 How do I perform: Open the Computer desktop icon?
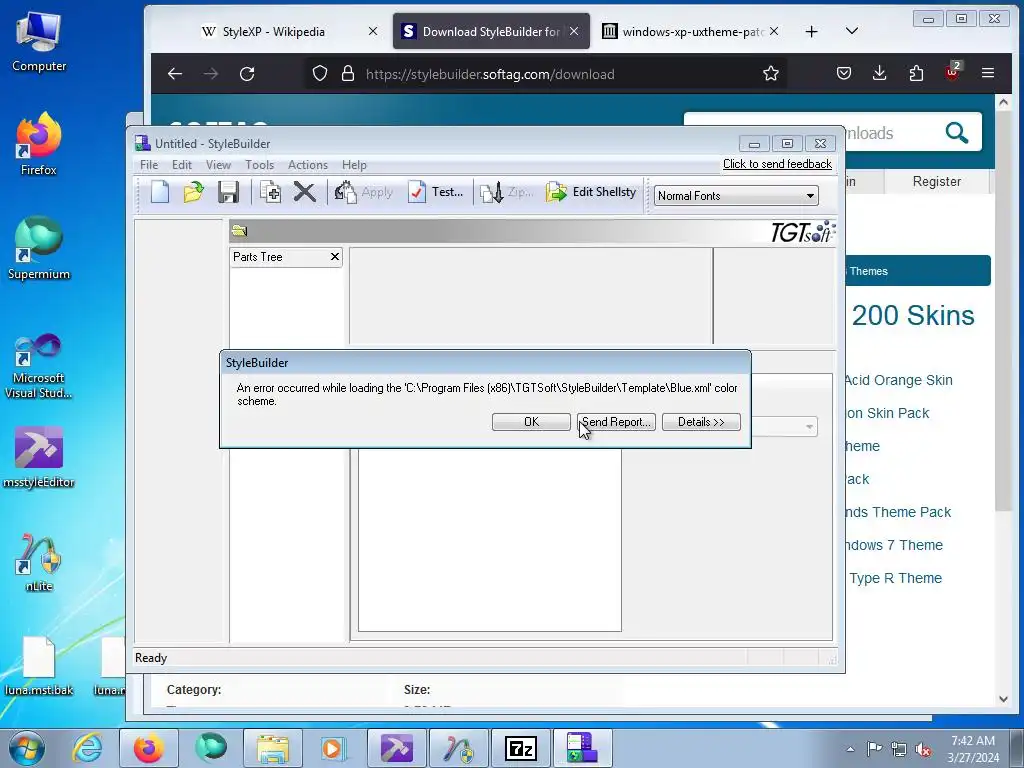pos(39,42)
